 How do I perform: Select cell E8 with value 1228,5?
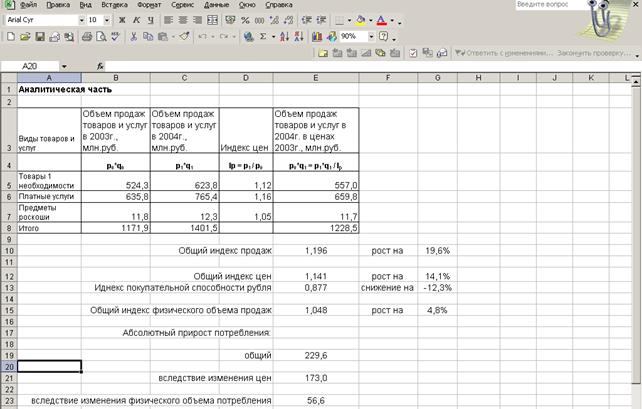[316, 228]
